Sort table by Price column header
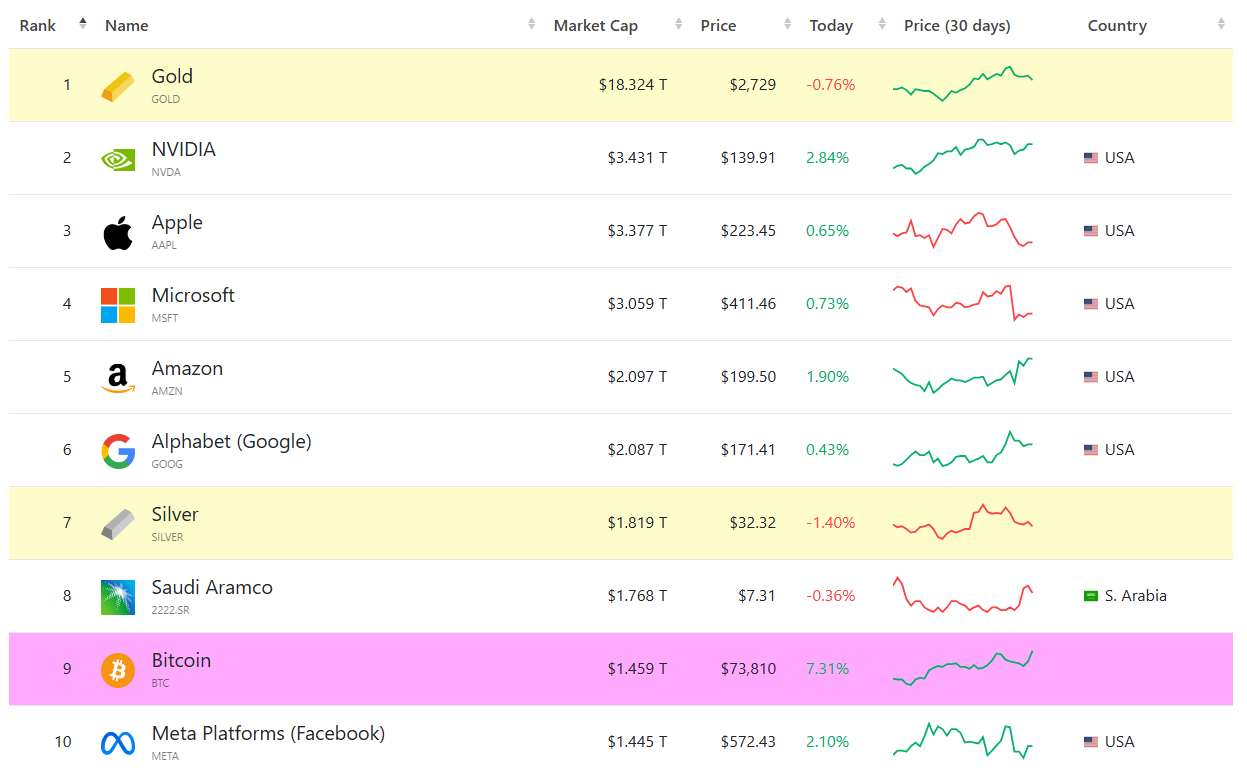The image size is (1247, 776). 718,26
